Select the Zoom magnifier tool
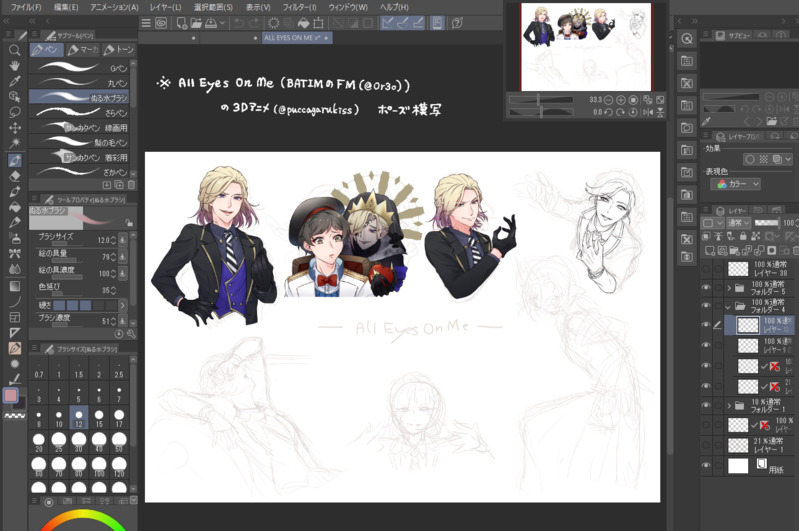This screenshot has width=799, height=531. click(14, 50)
